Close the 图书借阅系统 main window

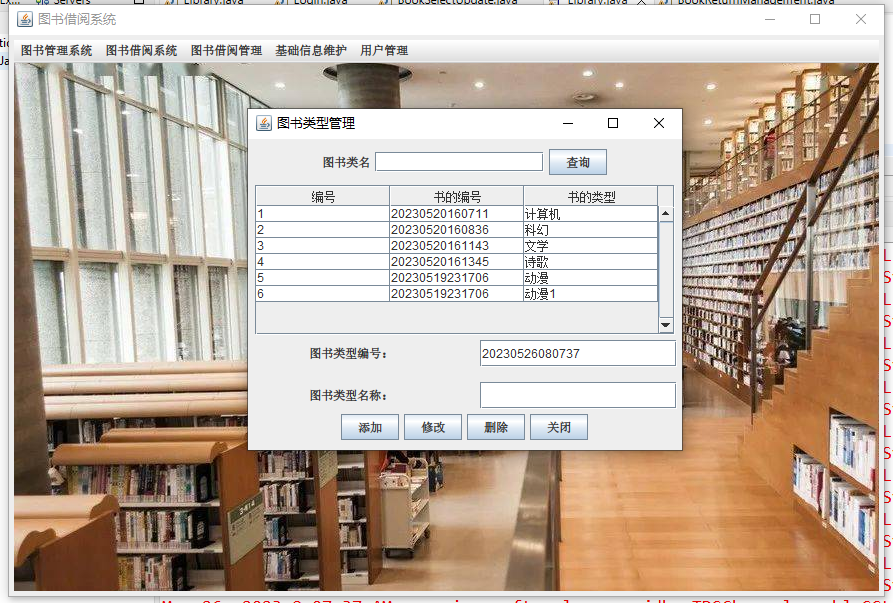861,19
